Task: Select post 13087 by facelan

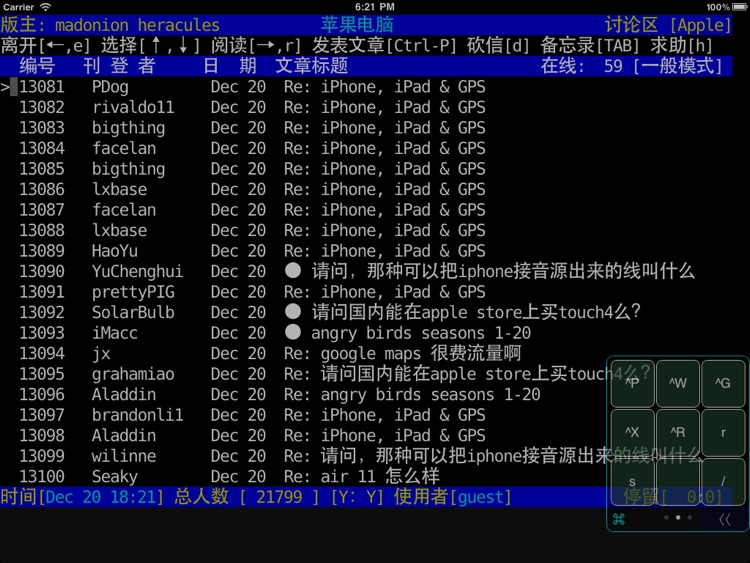Action: (366, 210)
